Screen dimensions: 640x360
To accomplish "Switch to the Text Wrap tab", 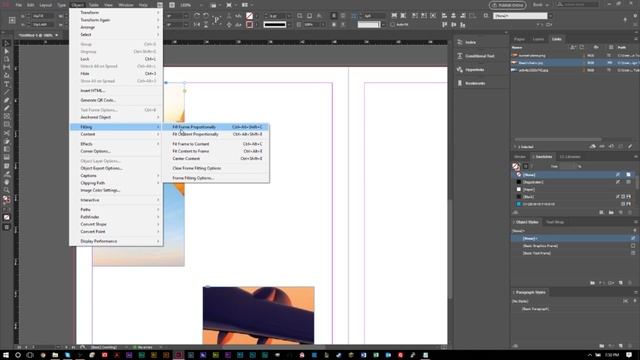I will [555, 222].
